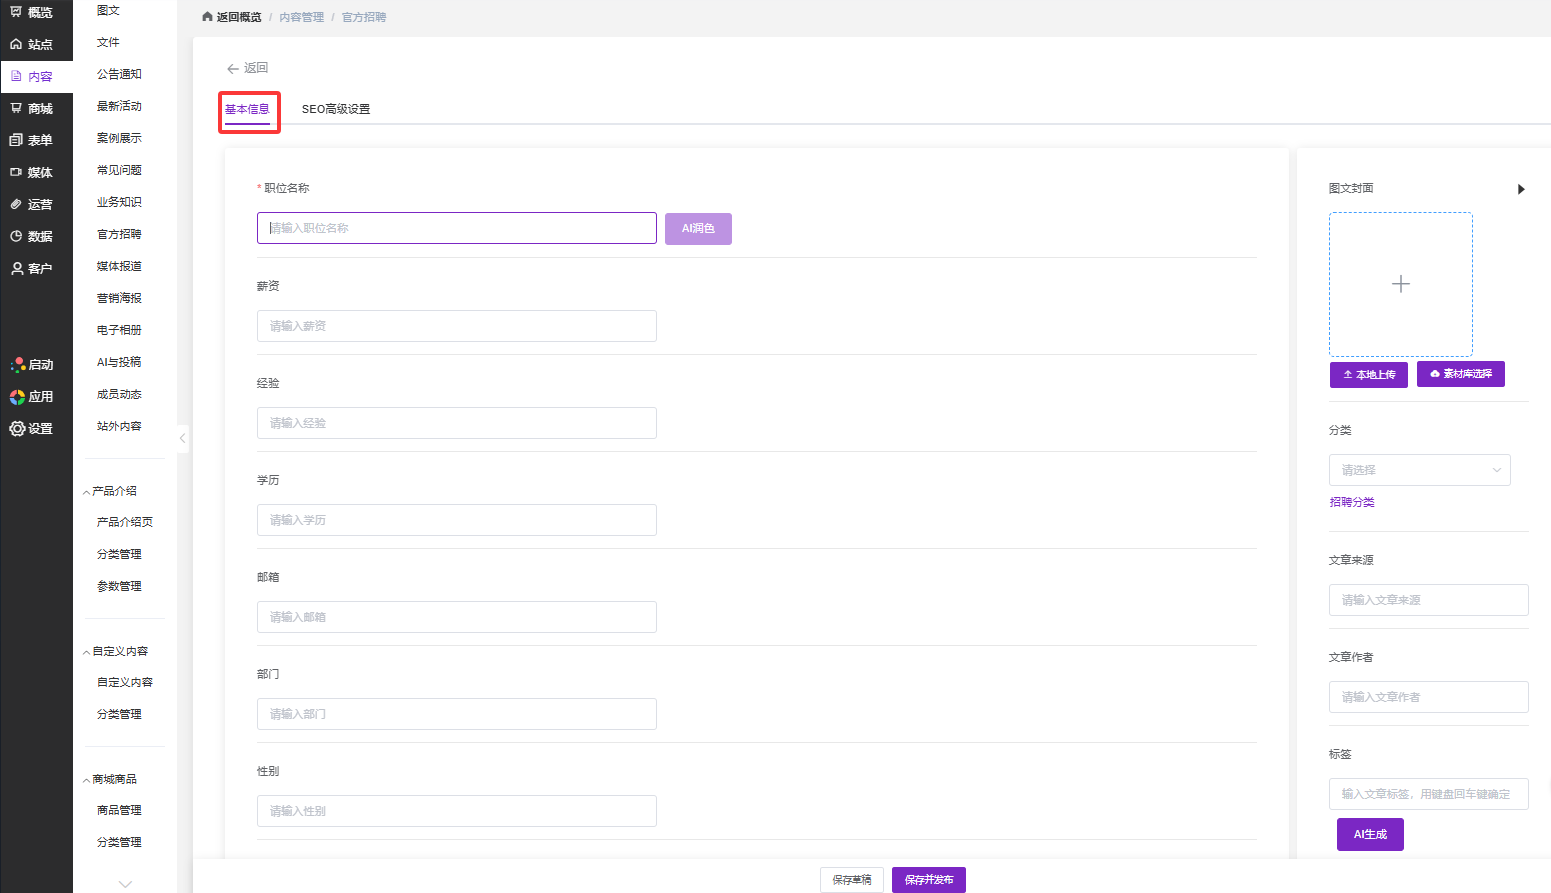Viewport: 1551px width, 893px height.
Task: Open the 招聘分类 link
Action: pos(1351,502)
